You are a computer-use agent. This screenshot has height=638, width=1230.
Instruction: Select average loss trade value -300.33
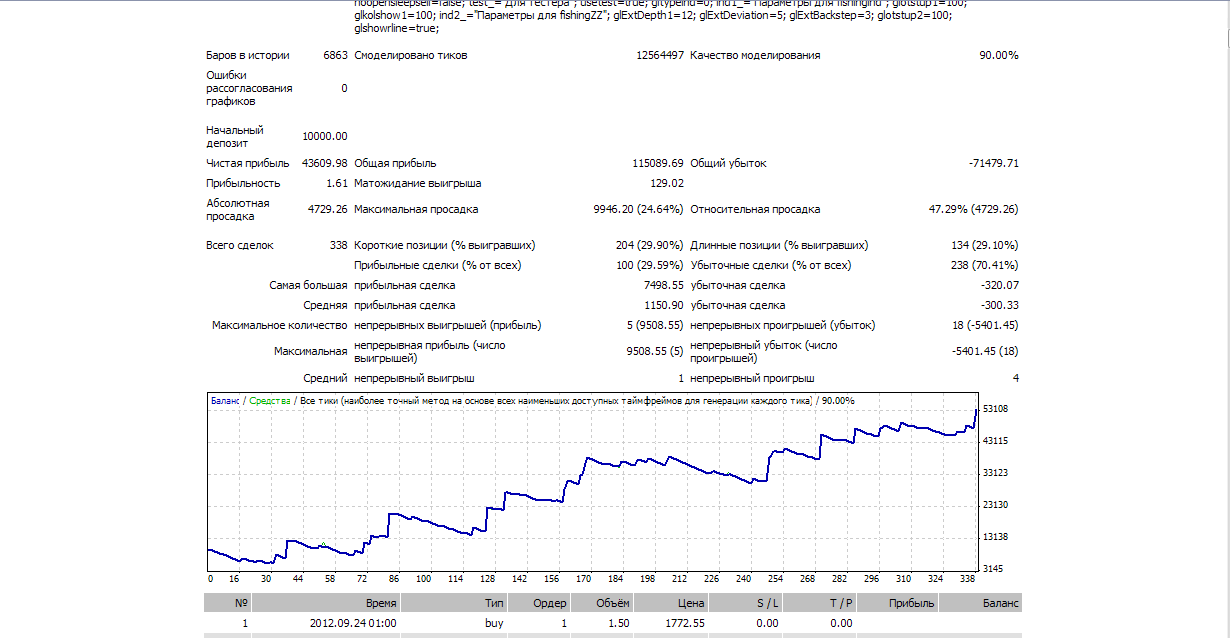coord(1000,305)
